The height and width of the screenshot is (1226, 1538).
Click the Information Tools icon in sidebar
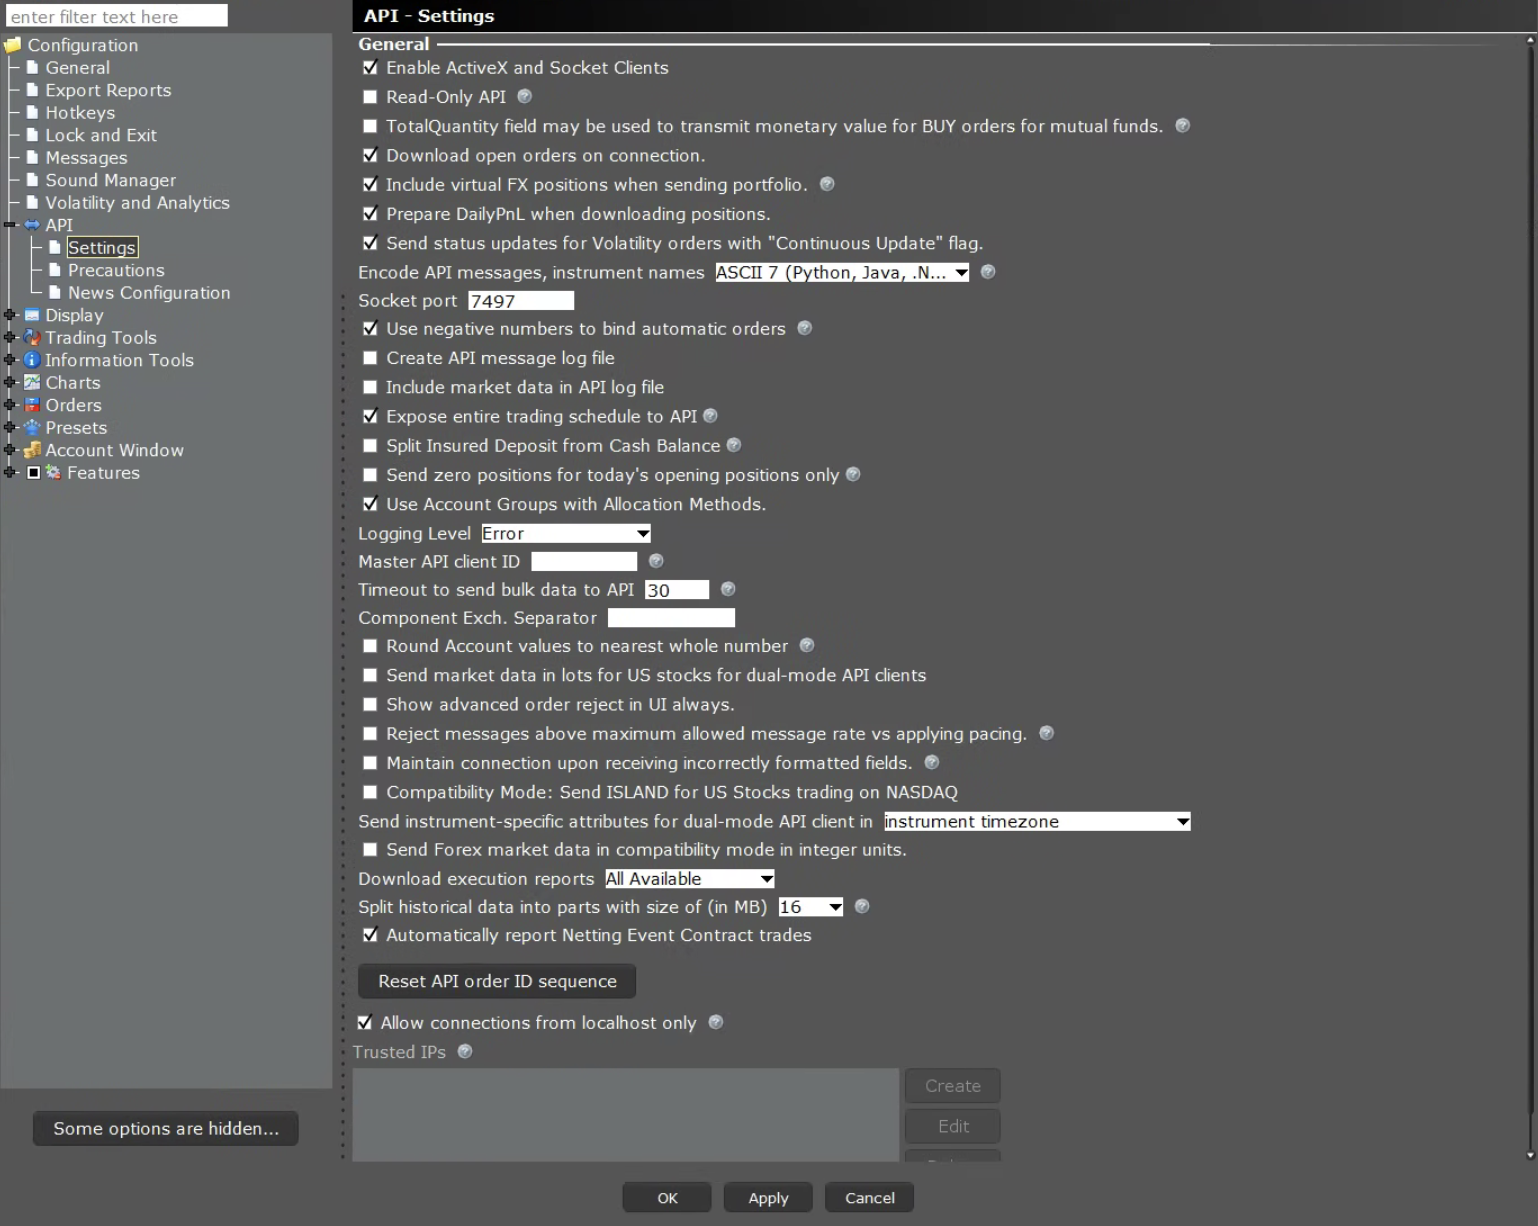click(x=32, y=360)
